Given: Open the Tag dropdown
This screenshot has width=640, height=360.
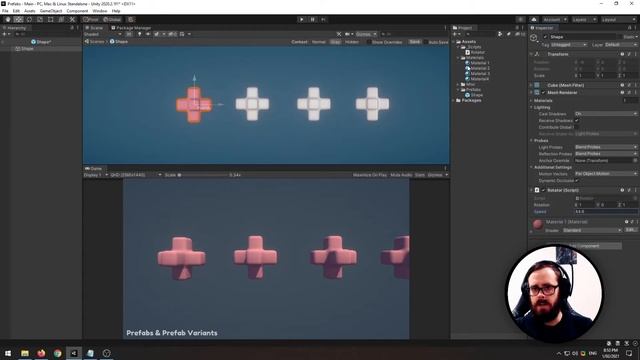Looking at the screenshot, I should click(x=569, y=44).
